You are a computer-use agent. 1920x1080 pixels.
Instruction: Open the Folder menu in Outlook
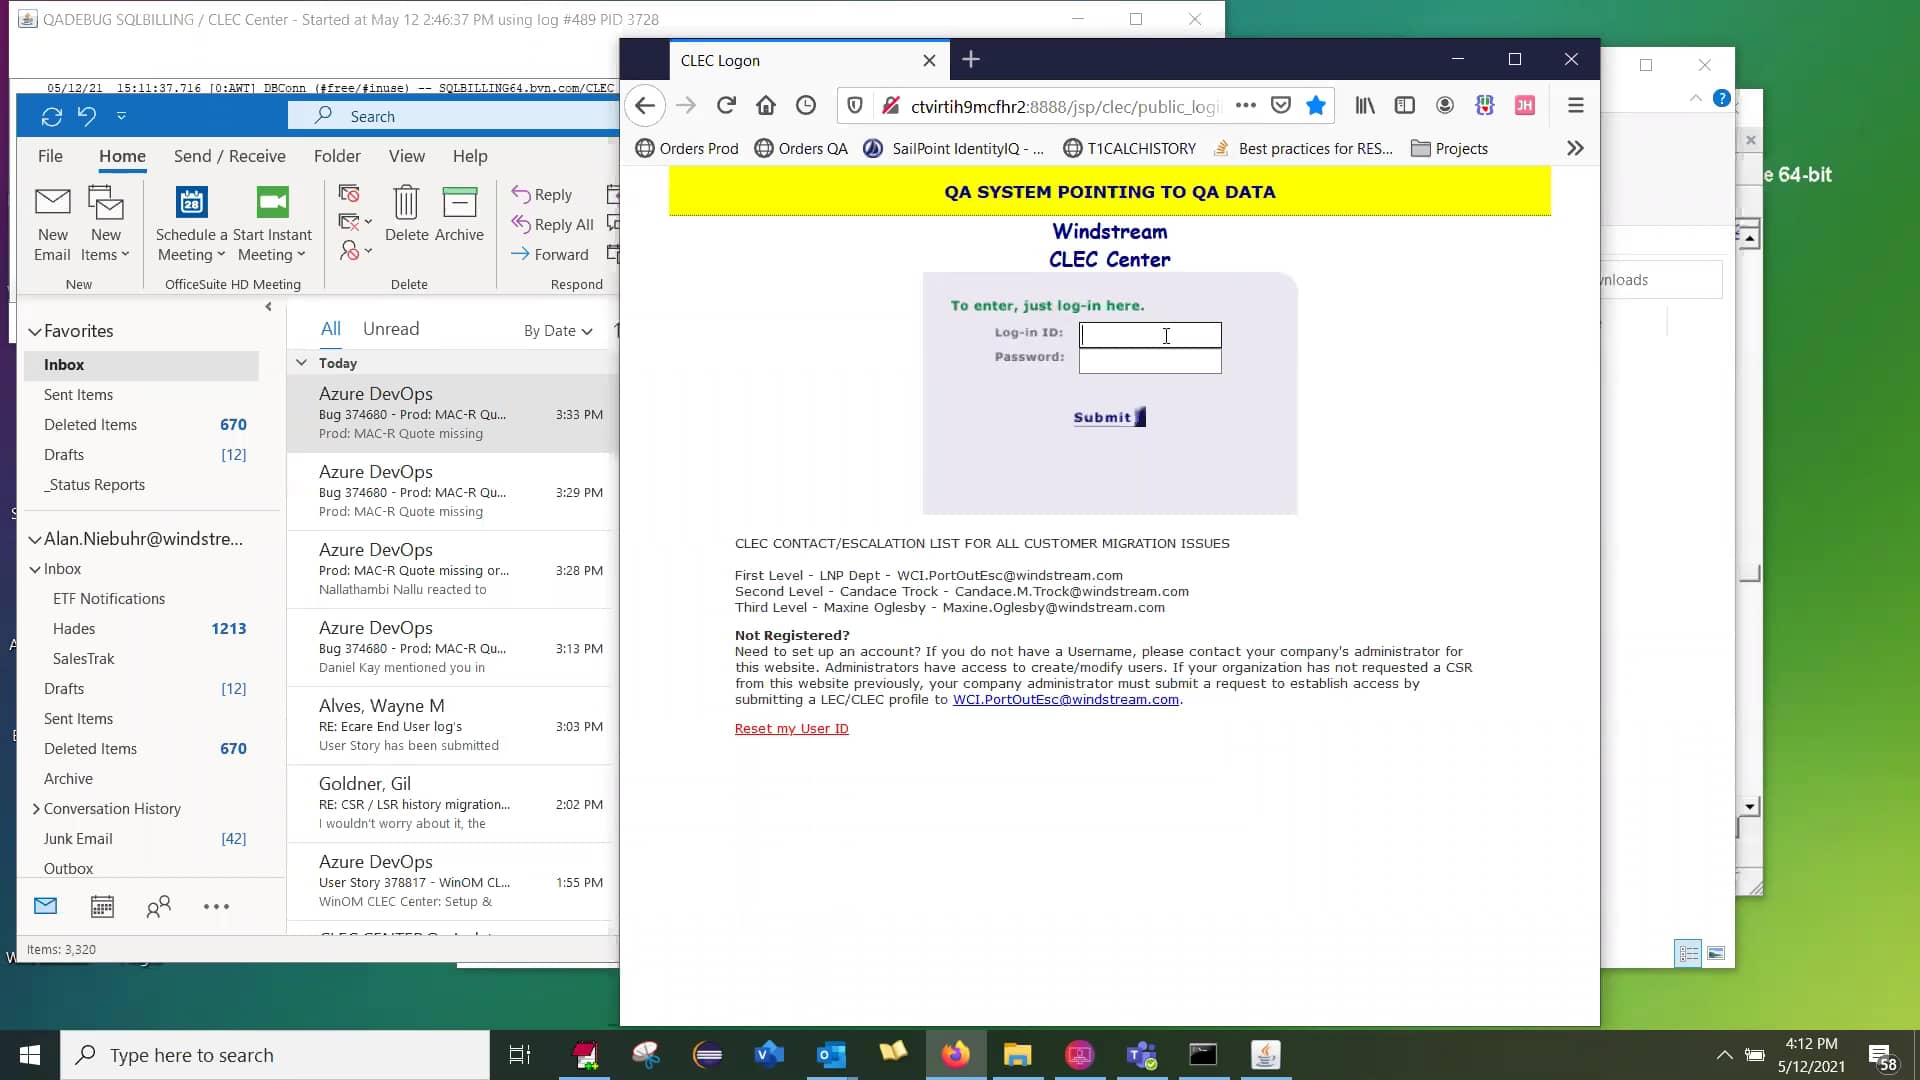coord(337,156)
